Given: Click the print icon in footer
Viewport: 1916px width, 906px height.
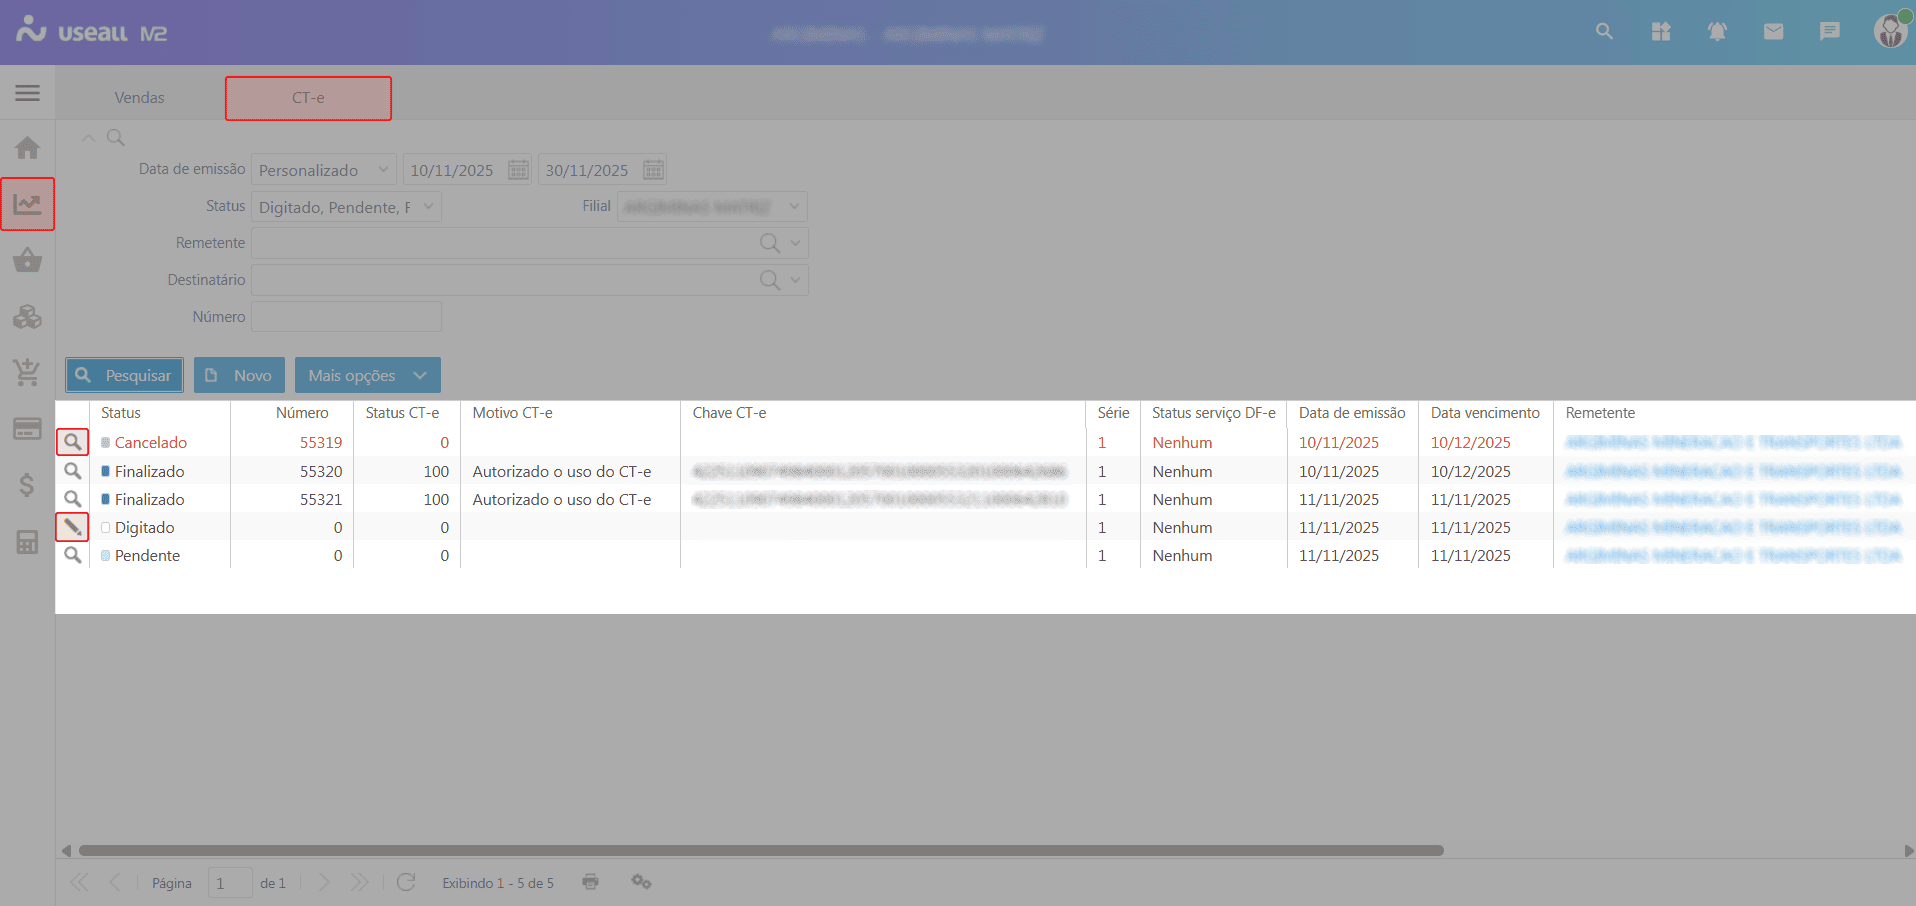Looking at the screenshot, I should coord(590,882).
